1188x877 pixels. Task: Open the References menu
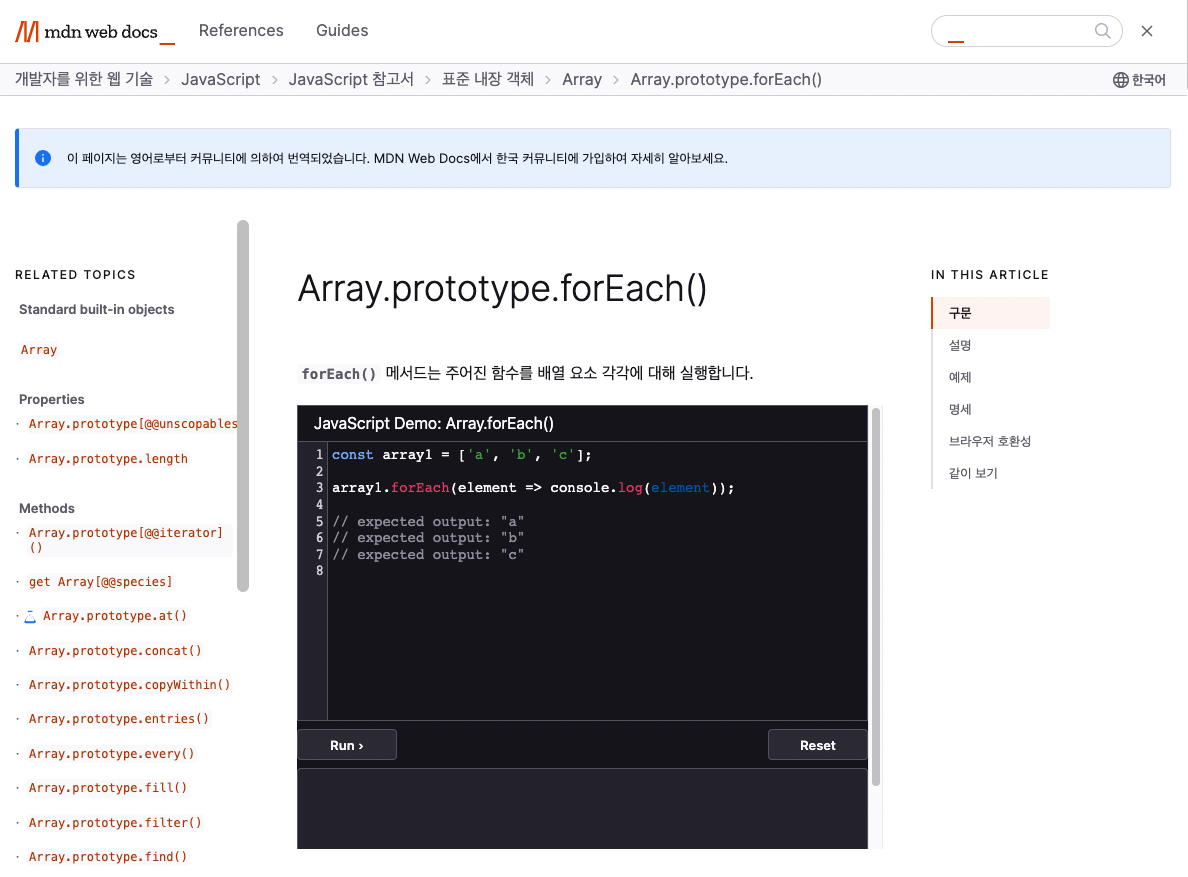pos(241,31)
